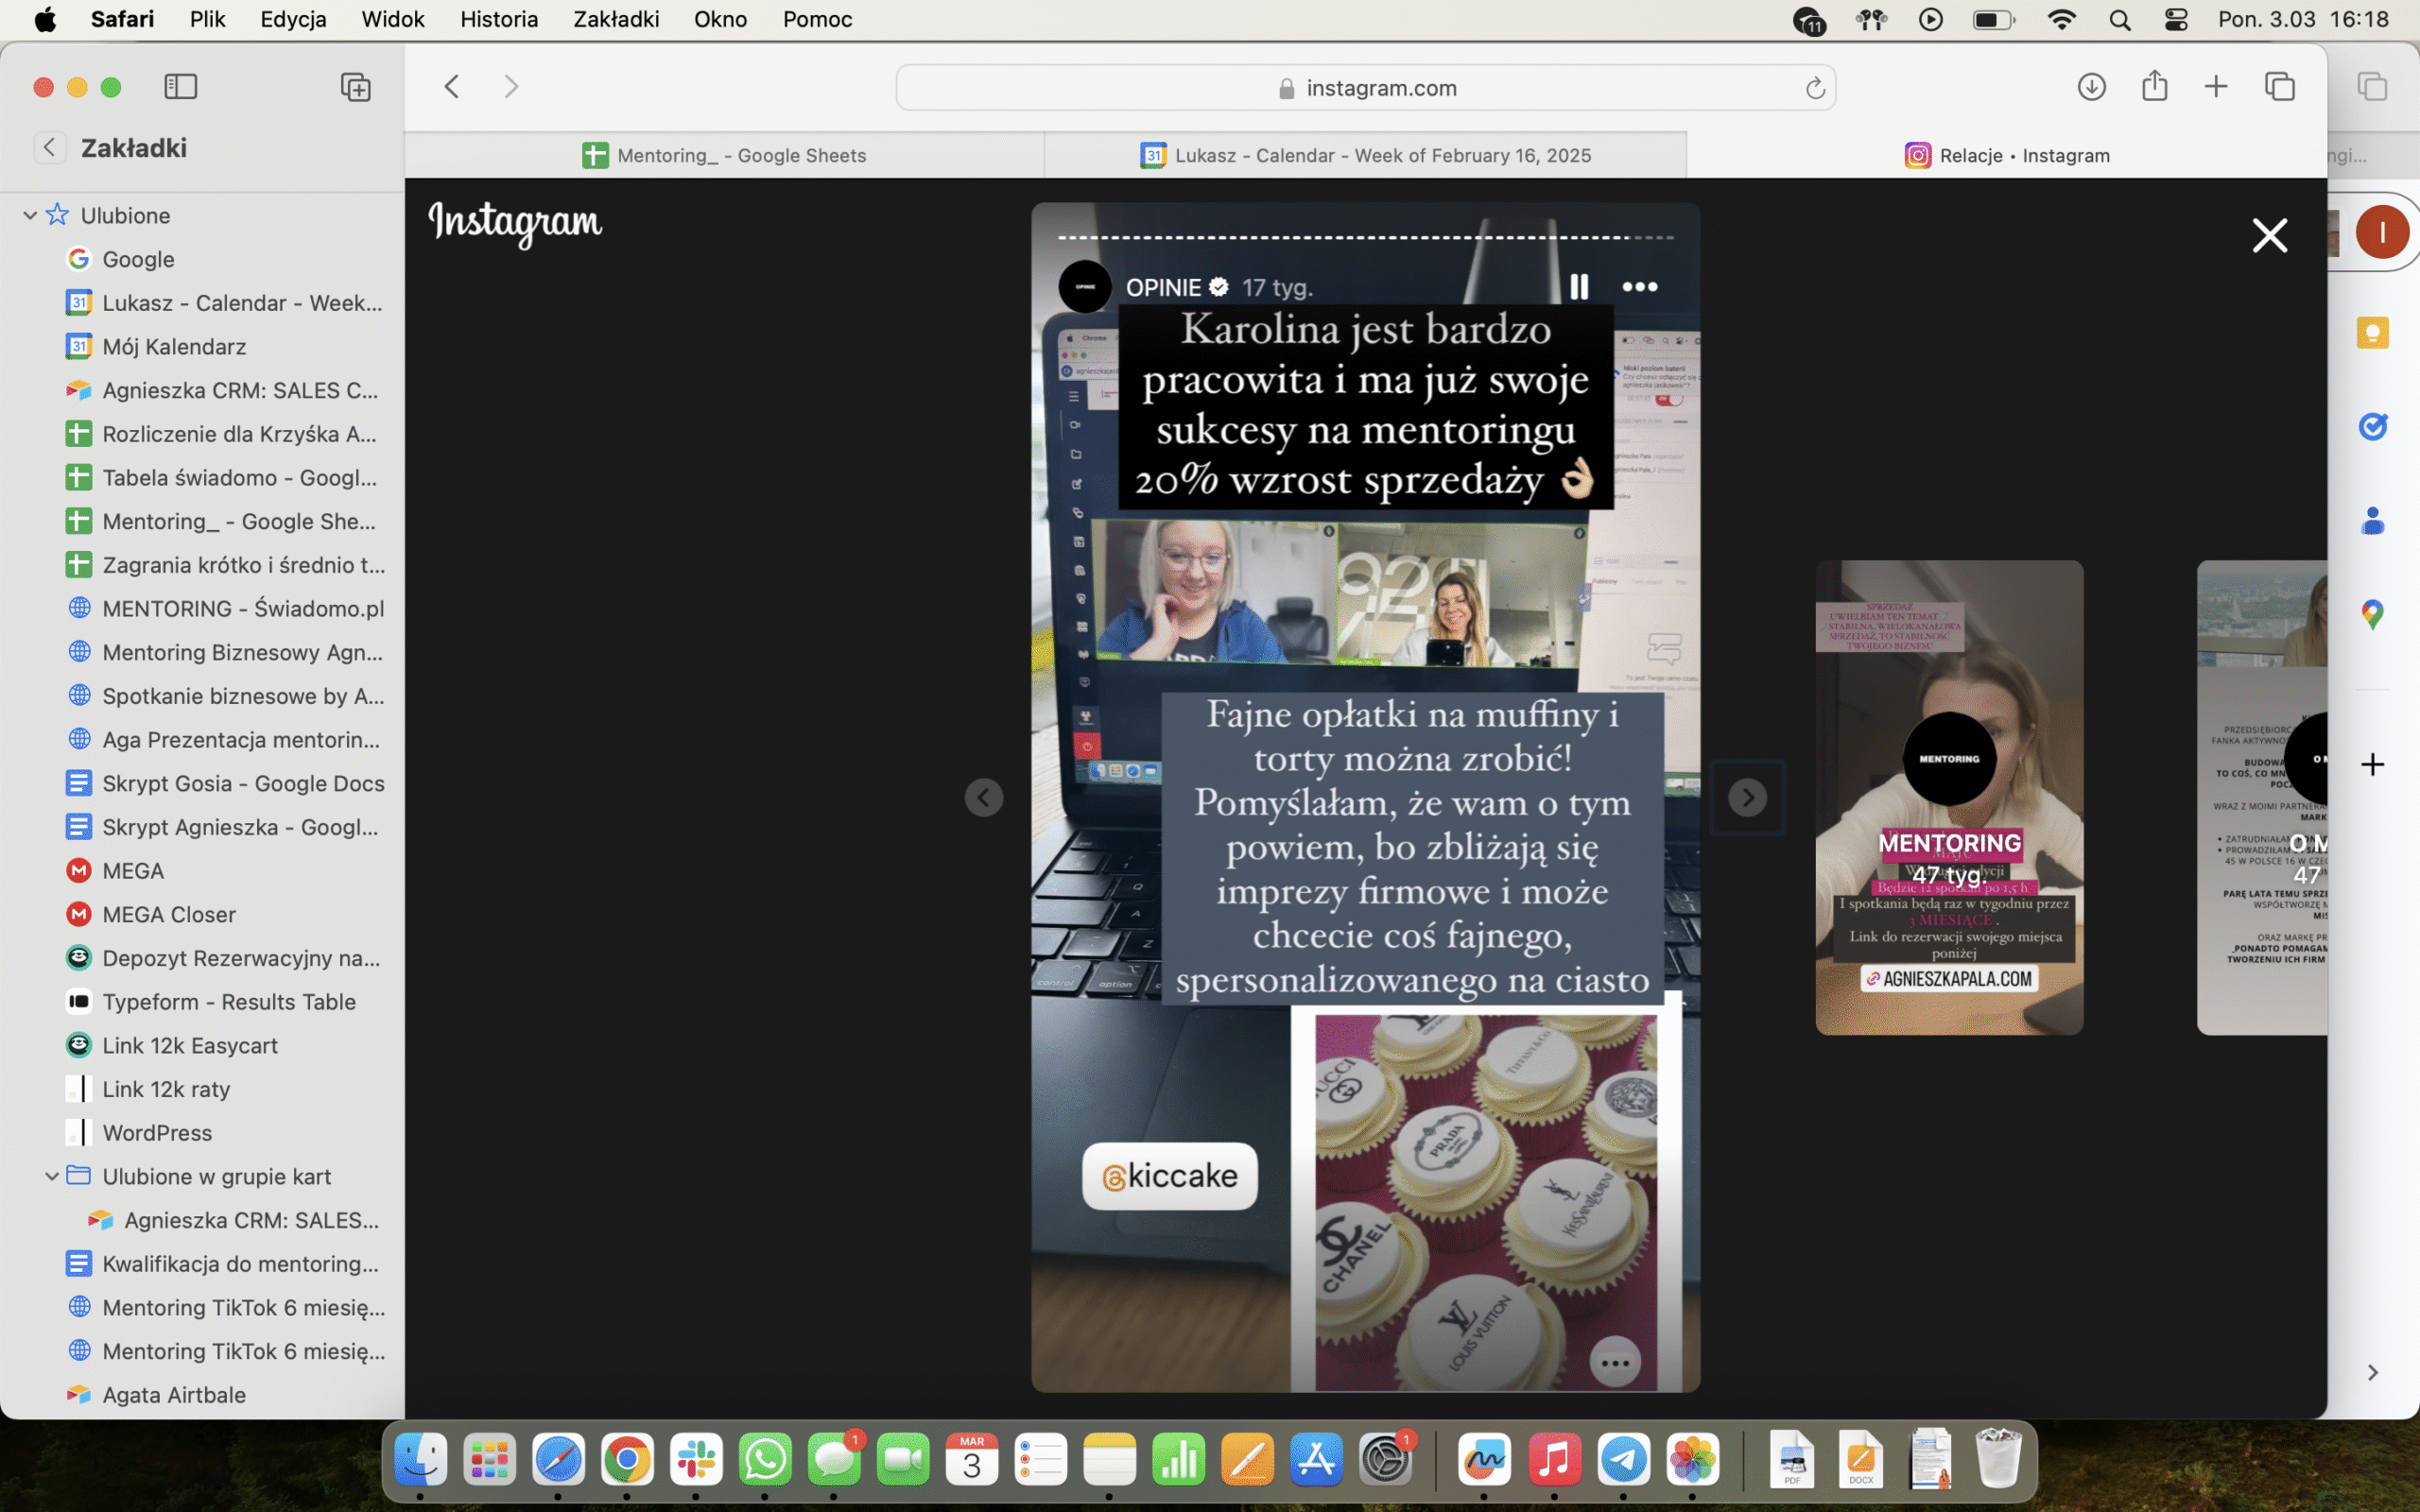This screenshot has height=1512, width=2420.
Task: Hide the Safari sidebar
Action: pos(181,87)
